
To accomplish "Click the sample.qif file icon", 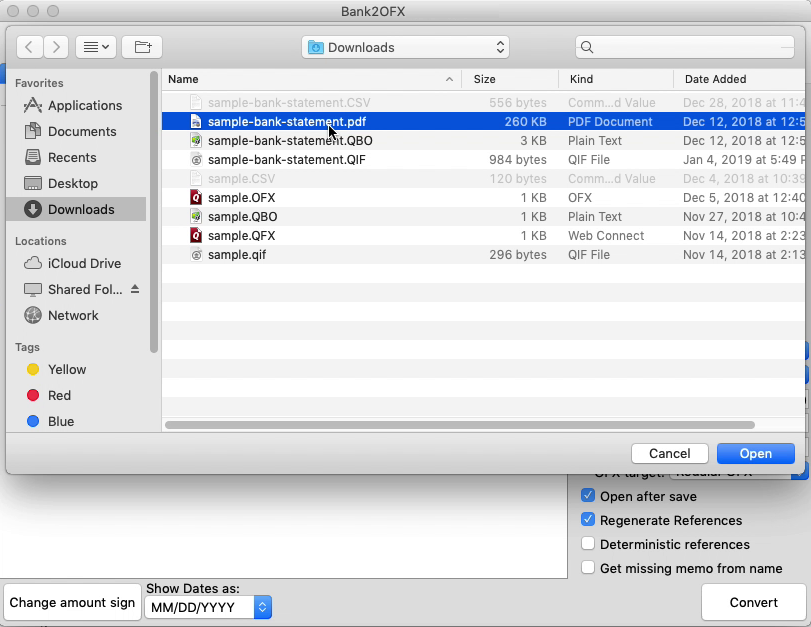I will pyautogui.click(x=196, y=255).
